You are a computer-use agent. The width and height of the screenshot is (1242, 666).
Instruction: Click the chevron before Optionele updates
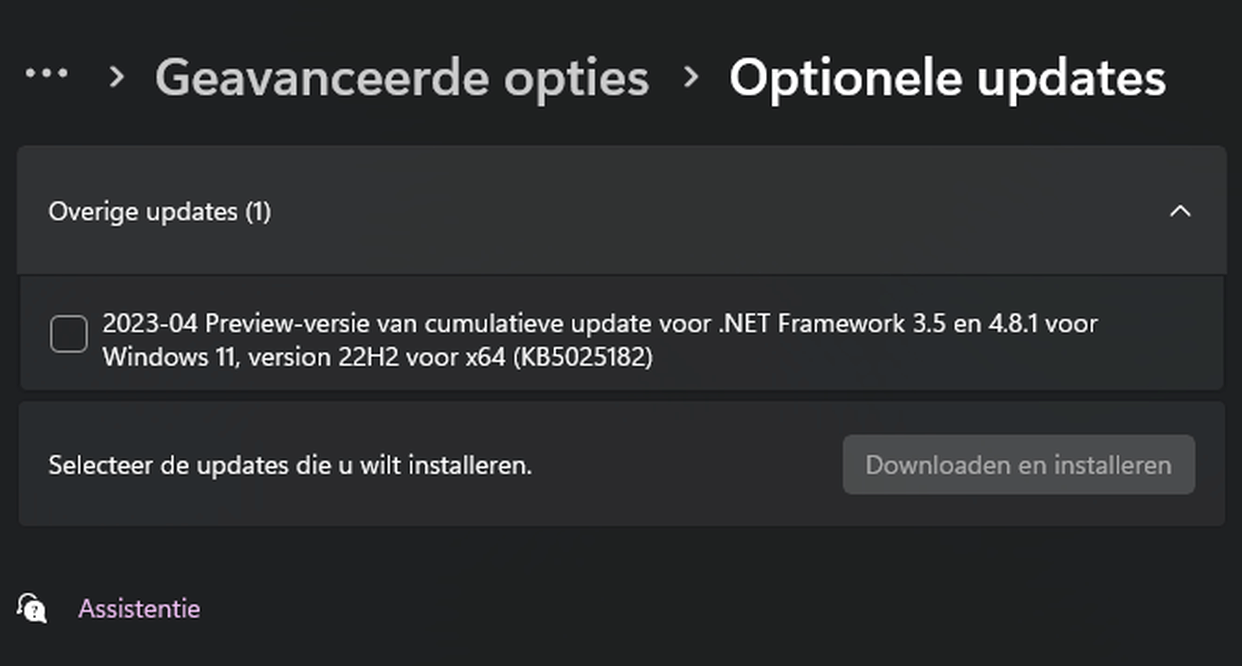click(690, 77)
